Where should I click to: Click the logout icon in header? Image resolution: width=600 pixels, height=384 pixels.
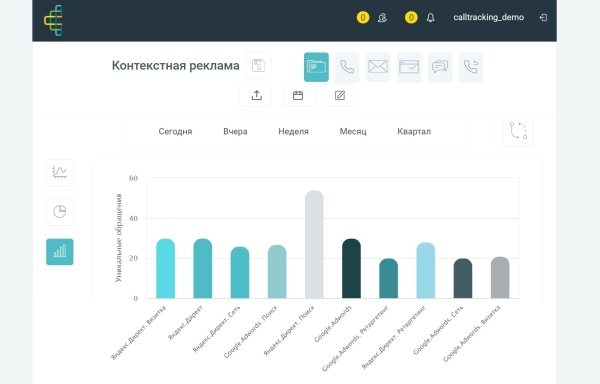pos(543,18)
